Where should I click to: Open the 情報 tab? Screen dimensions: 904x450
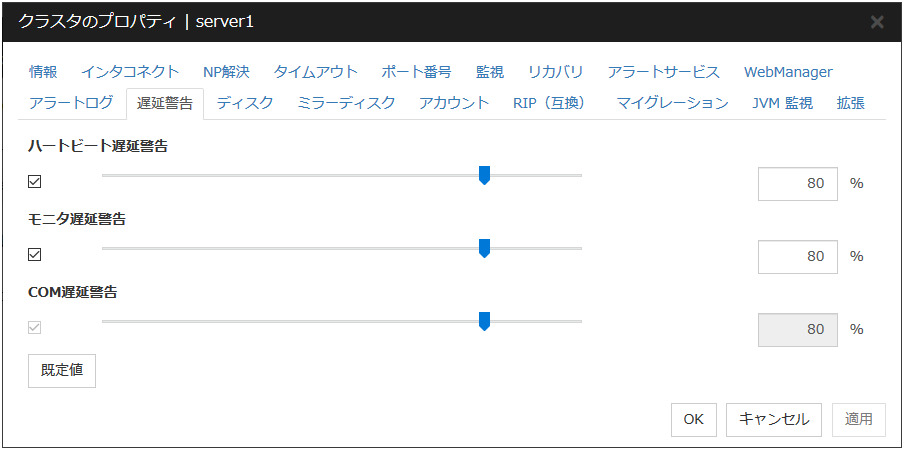pos(43,72)
